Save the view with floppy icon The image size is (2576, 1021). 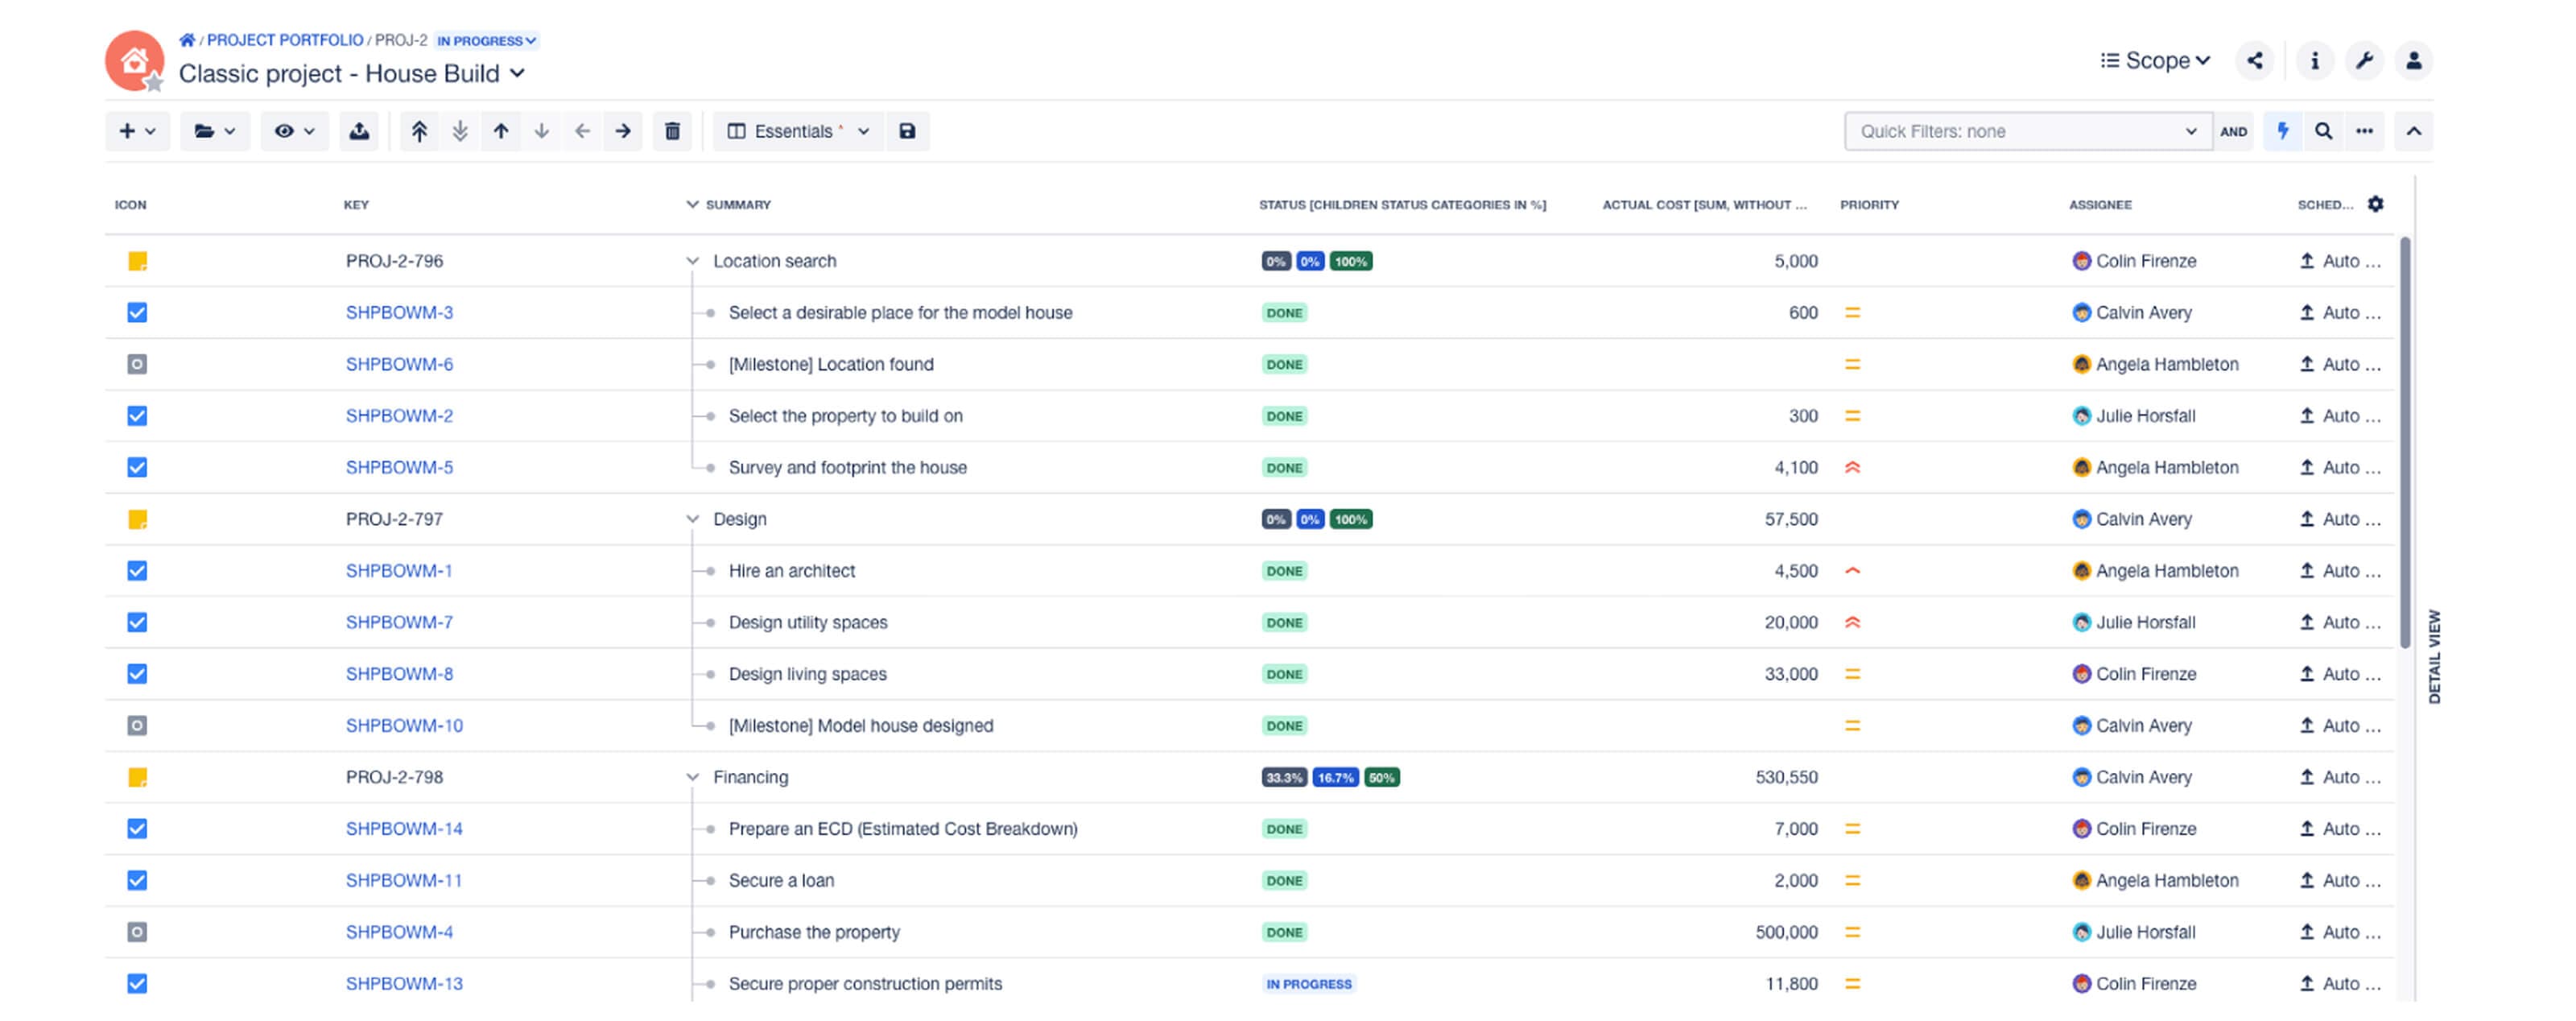(907, 131)
